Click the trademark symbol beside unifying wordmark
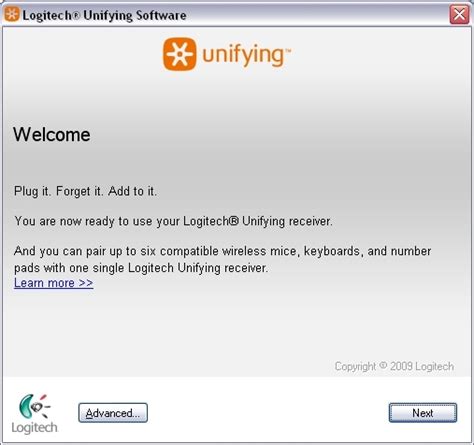Image resolution: width=474 pixels, height=445 pixels. click(288, 51)
